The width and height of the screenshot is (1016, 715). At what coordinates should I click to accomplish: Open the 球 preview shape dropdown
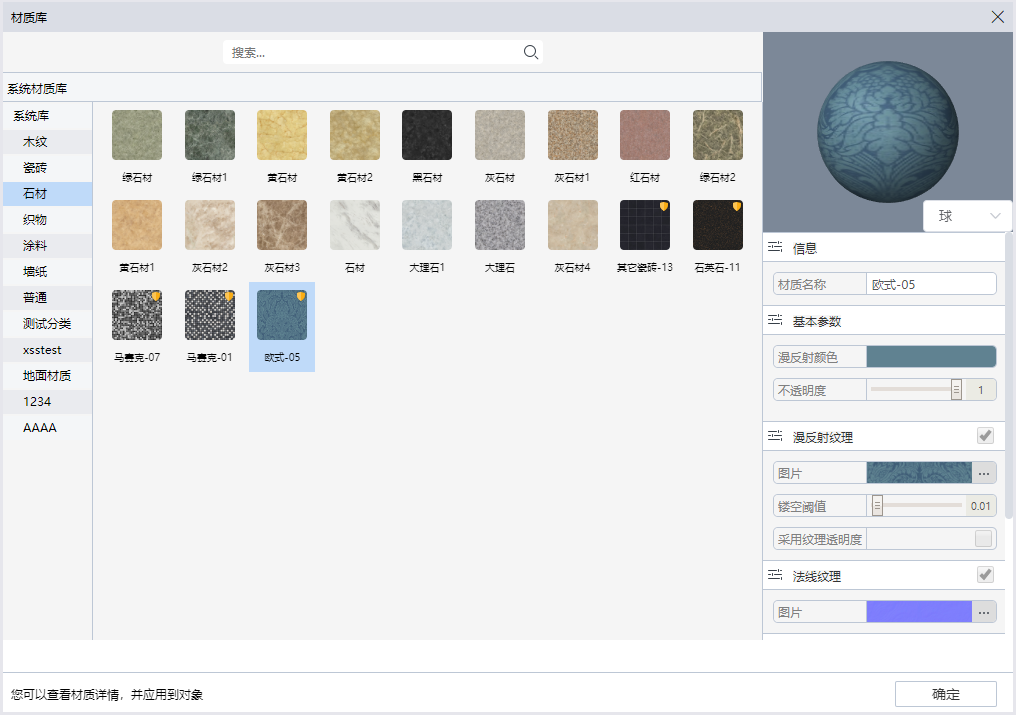968,216
